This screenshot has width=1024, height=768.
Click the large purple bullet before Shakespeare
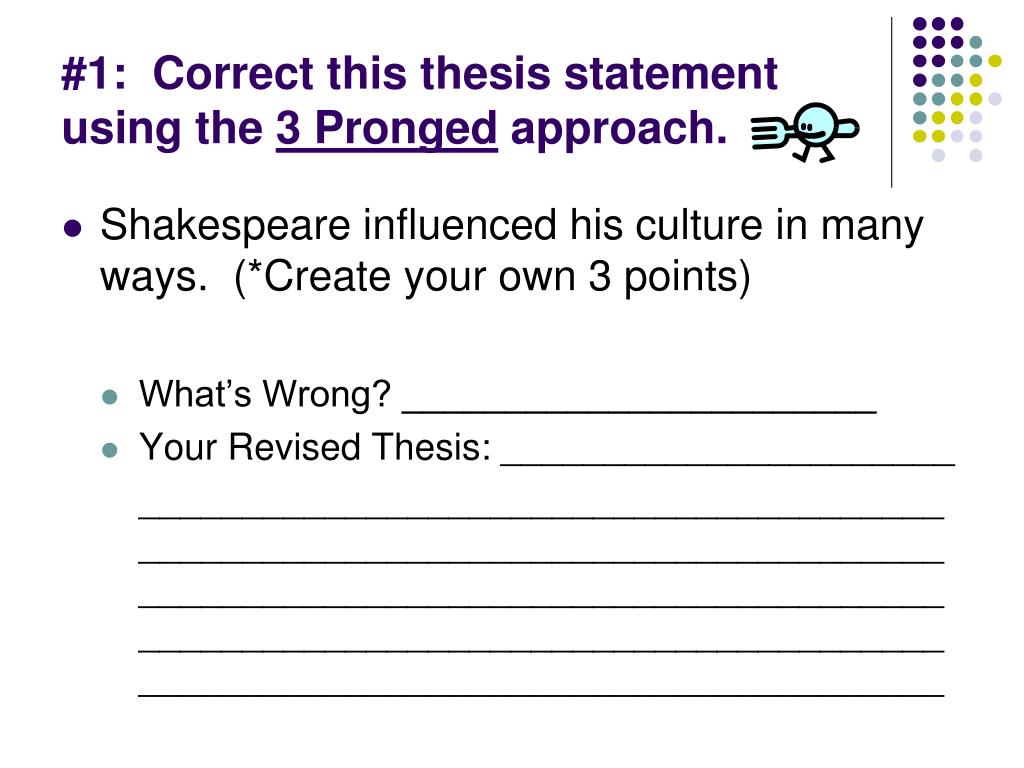pyautogui.click(x=73, y=229)
